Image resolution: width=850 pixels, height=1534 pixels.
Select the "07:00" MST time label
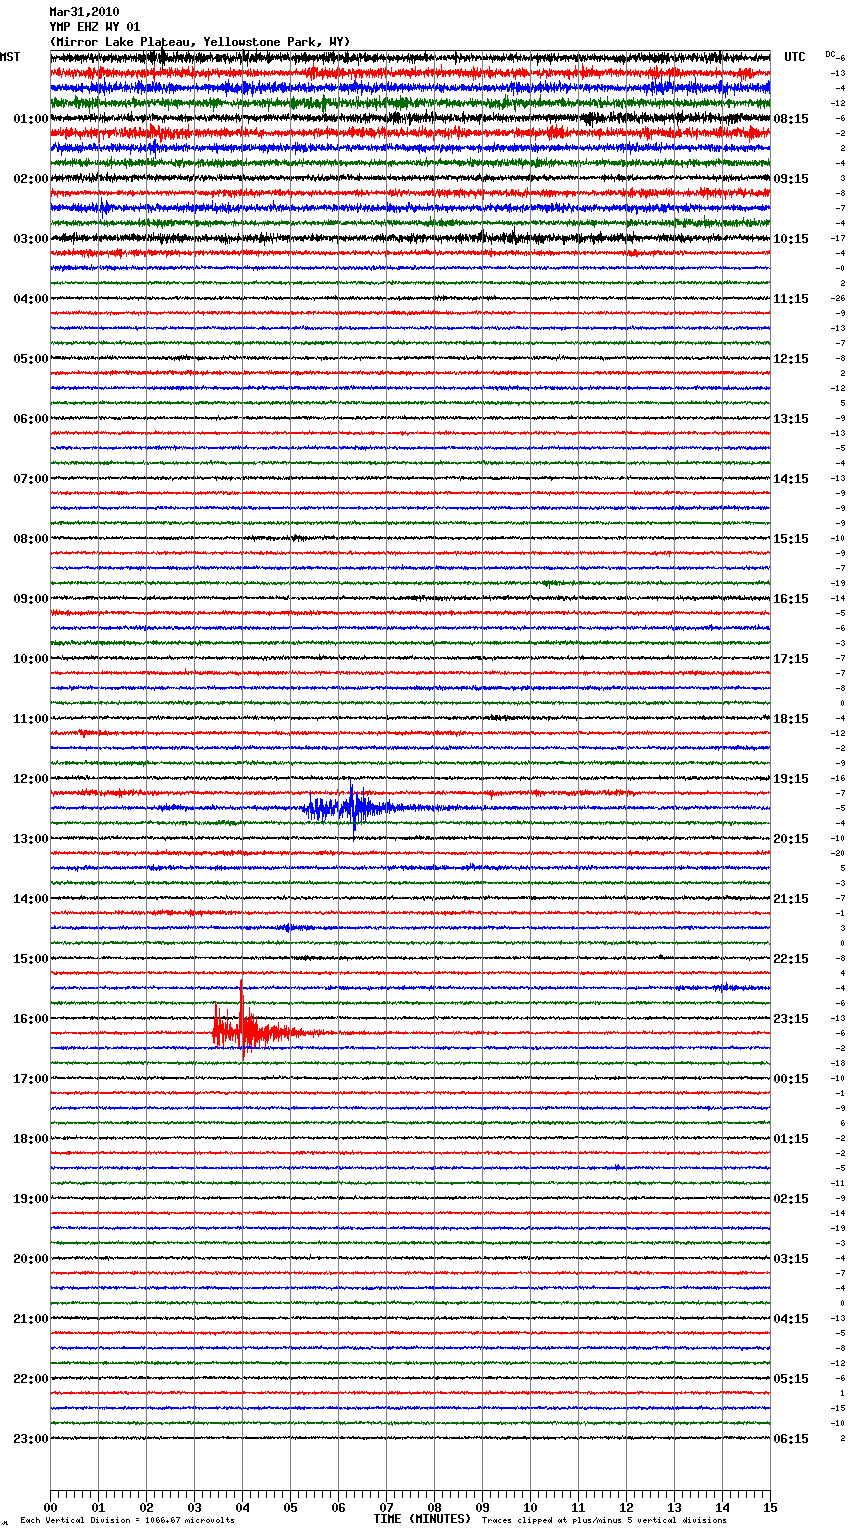pyautogui.click(x=31, y=479)
